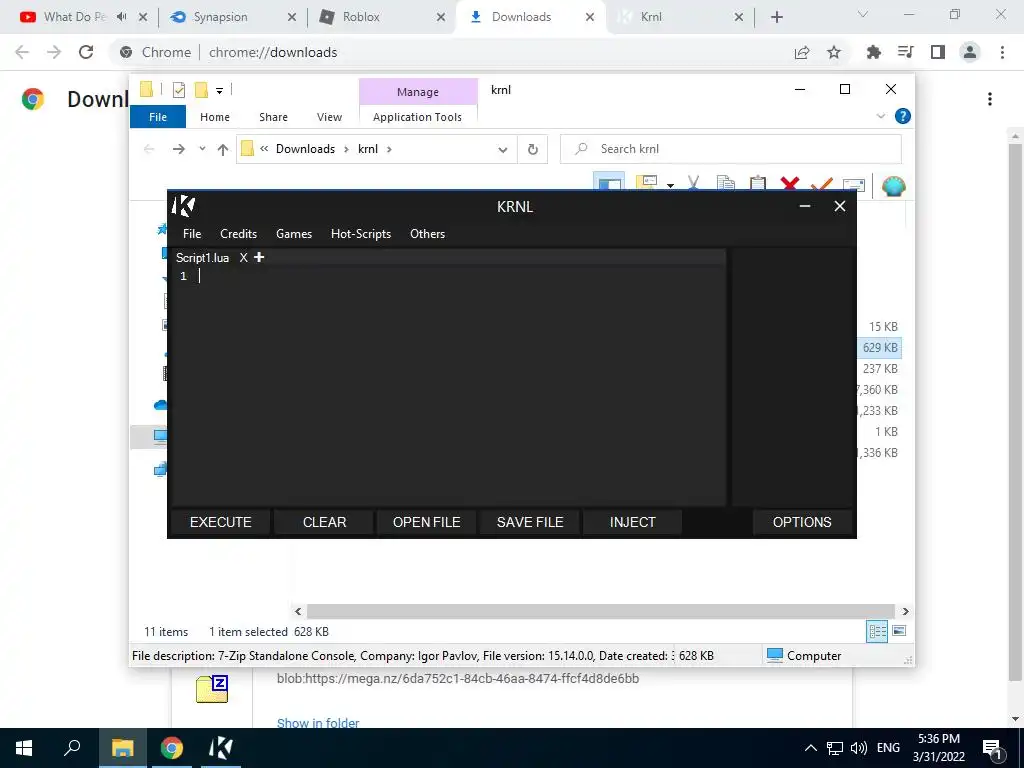Screen dimensions: 1024x768
Task: Open KRNL Games menu
Action: pos(294,234)
